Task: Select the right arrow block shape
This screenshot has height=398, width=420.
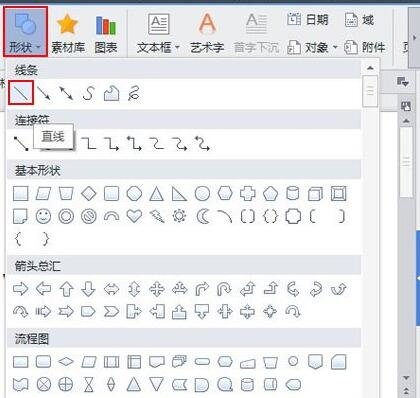Action: point(21,289)
